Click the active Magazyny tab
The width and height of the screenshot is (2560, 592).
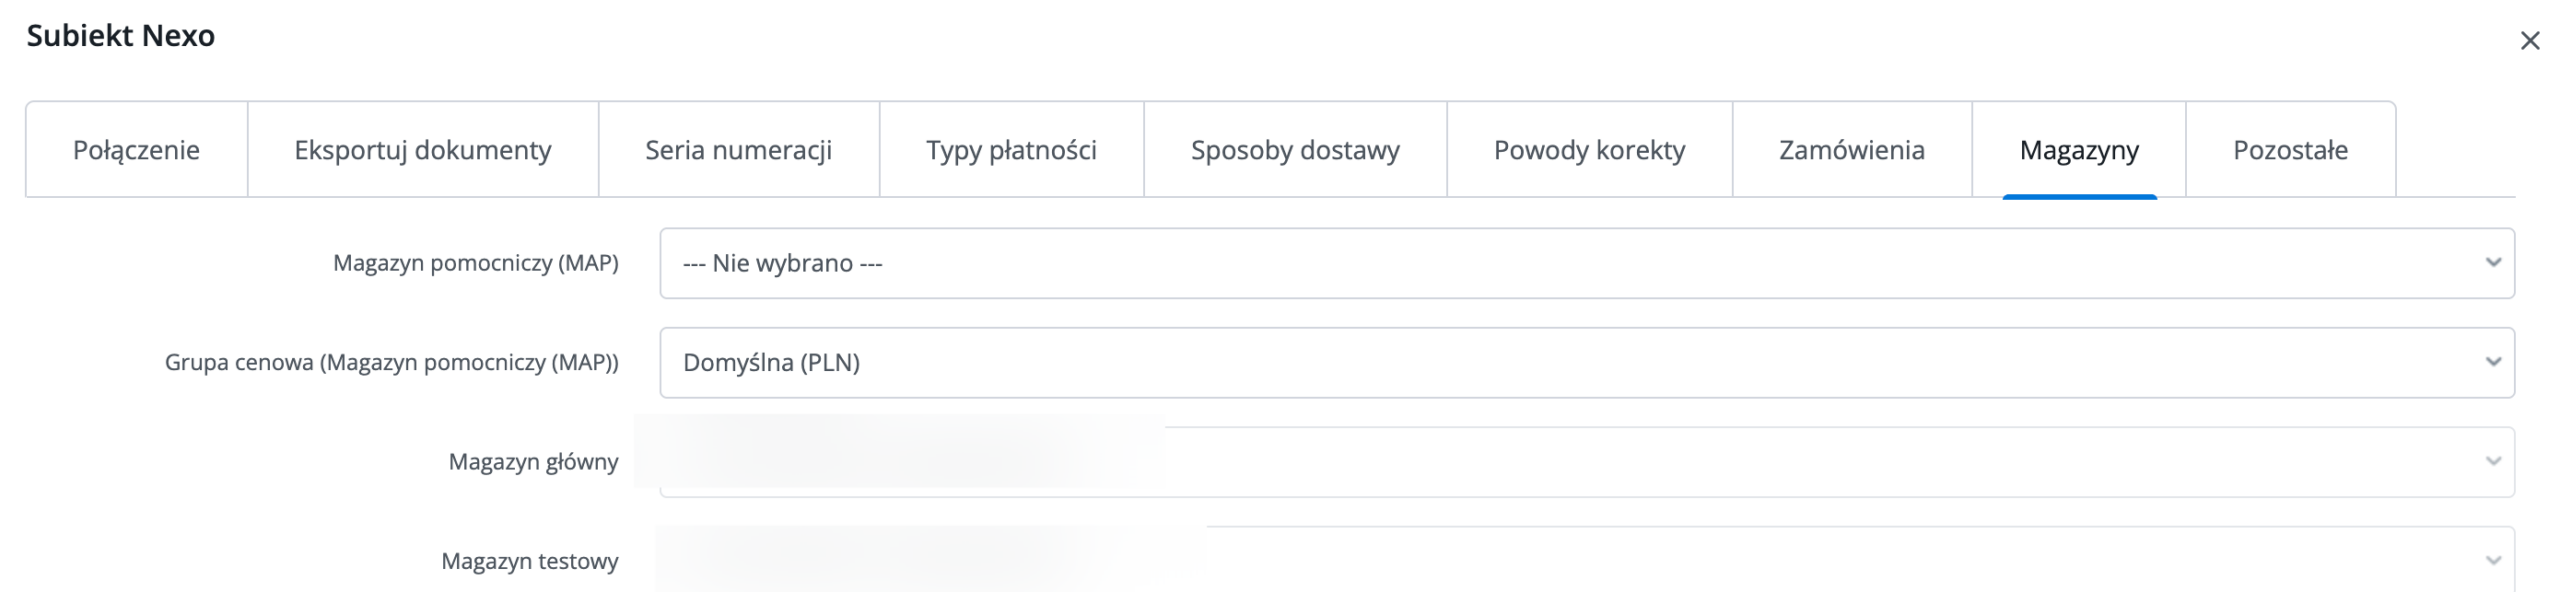[2079, 150]
